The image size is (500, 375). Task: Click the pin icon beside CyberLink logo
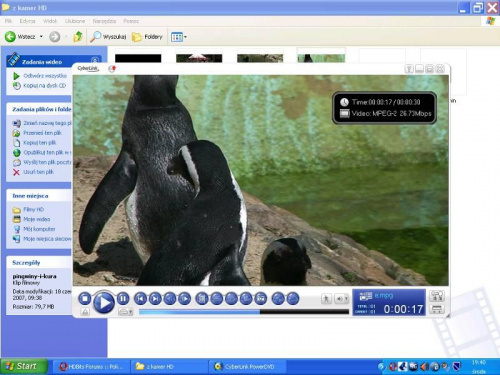click(112, 69)
